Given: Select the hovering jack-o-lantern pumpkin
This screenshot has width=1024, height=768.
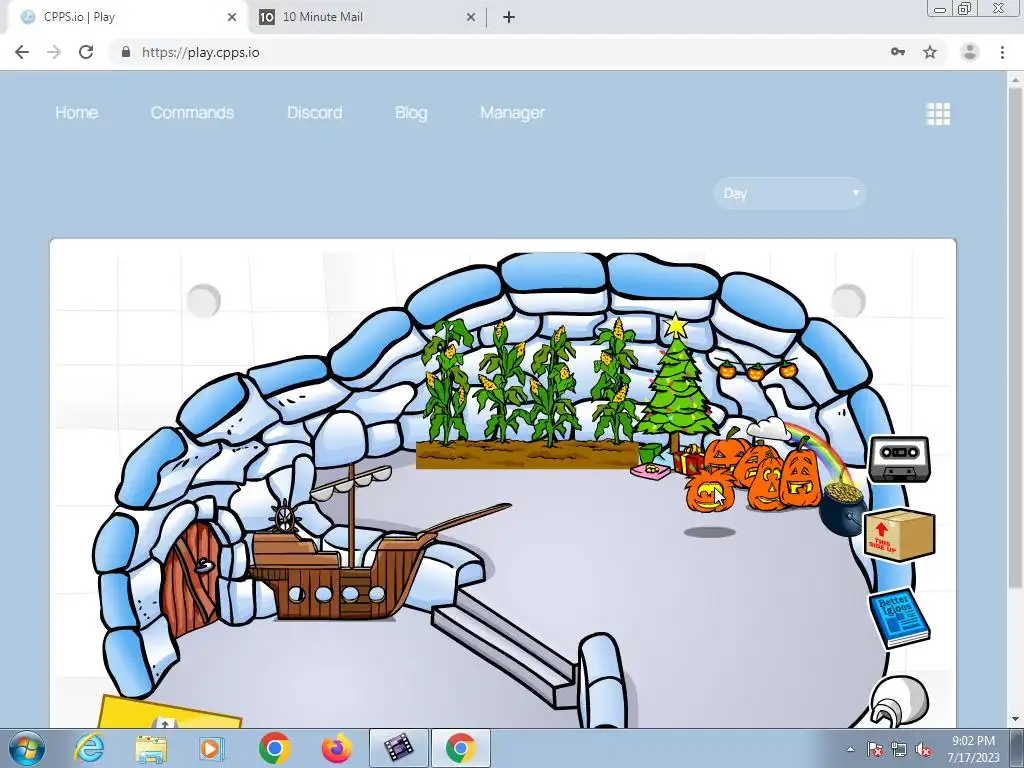Looking at the screenshot, I should tap(709, 492).
